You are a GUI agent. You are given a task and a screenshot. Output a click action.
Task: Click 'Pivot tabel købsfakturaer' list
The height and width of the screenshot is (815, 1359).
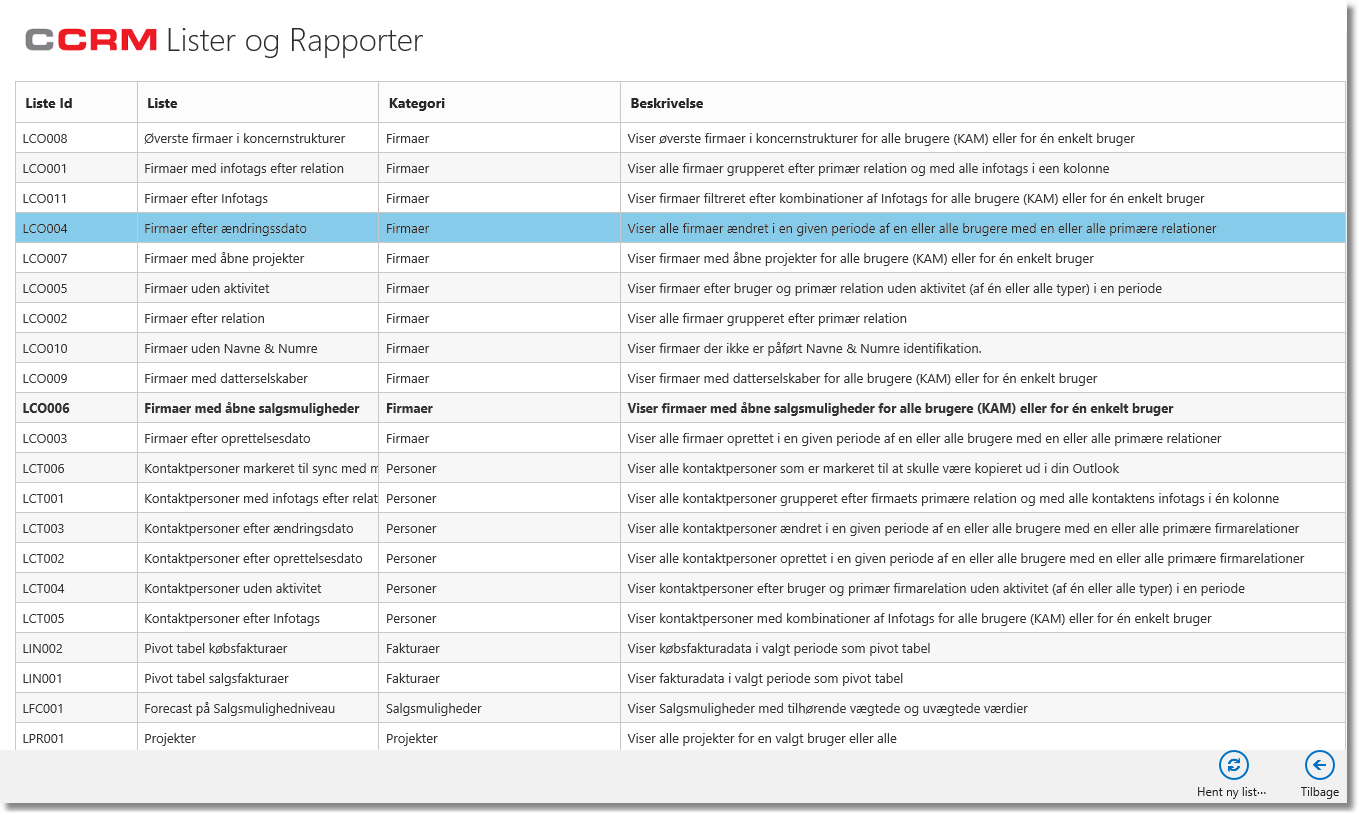point(216,648)
